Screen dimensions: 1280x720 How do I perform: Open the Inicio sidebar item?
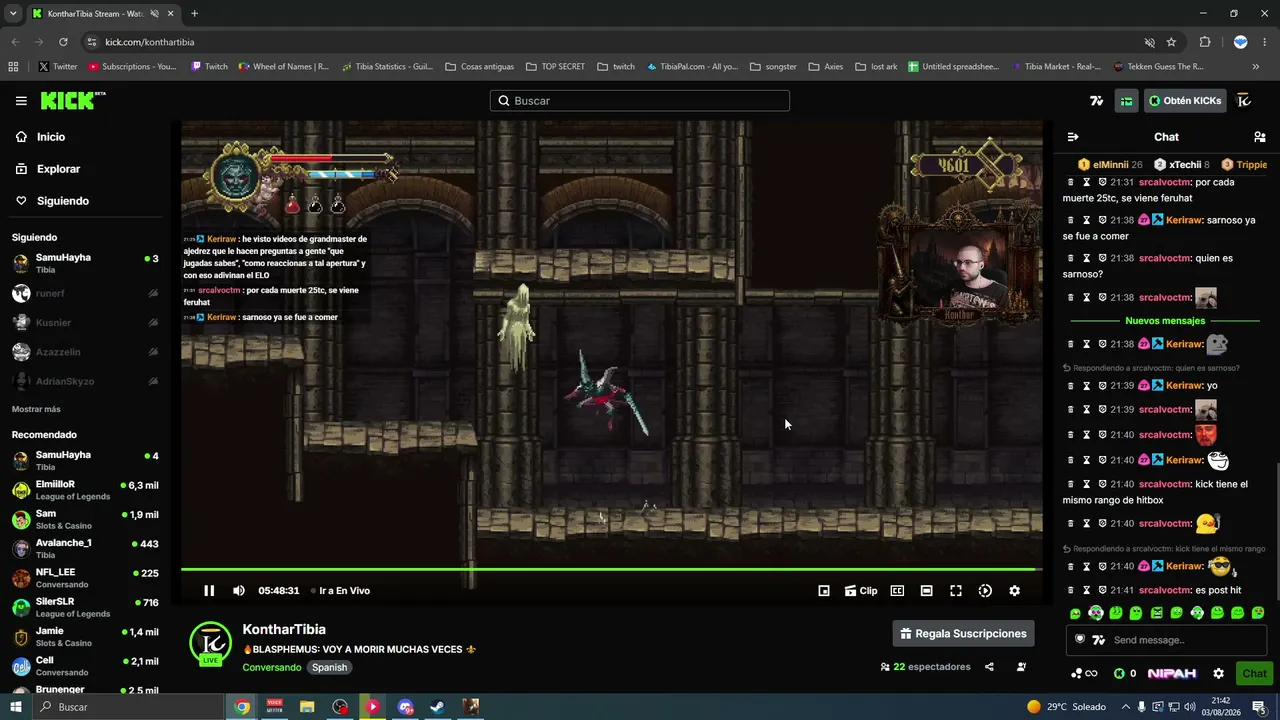click(x=51, y=137)
